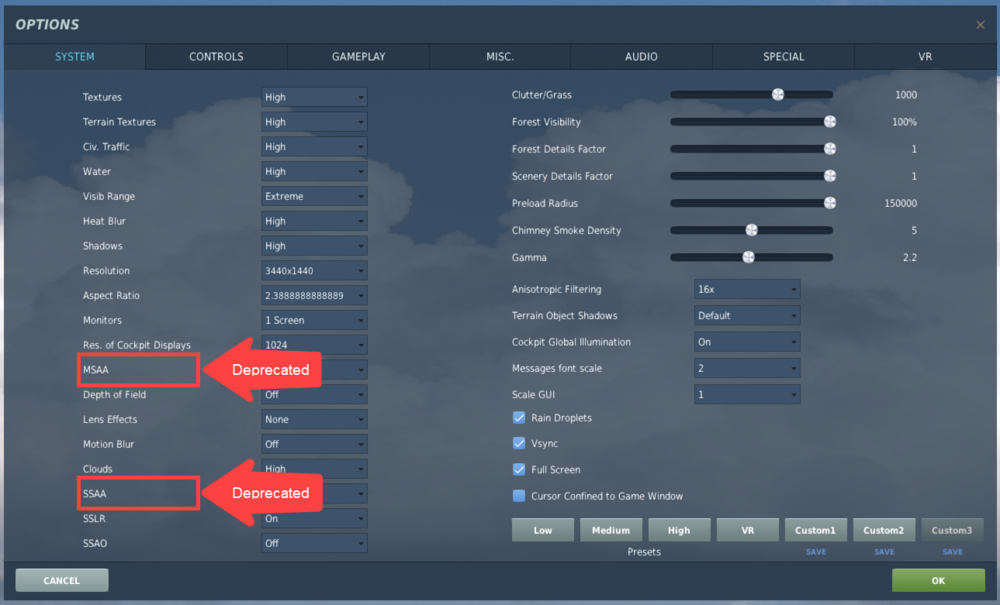1000x605 pixels.
Task: Click the Chimney Smoke Density slider handle
Action: pos(751,230)
